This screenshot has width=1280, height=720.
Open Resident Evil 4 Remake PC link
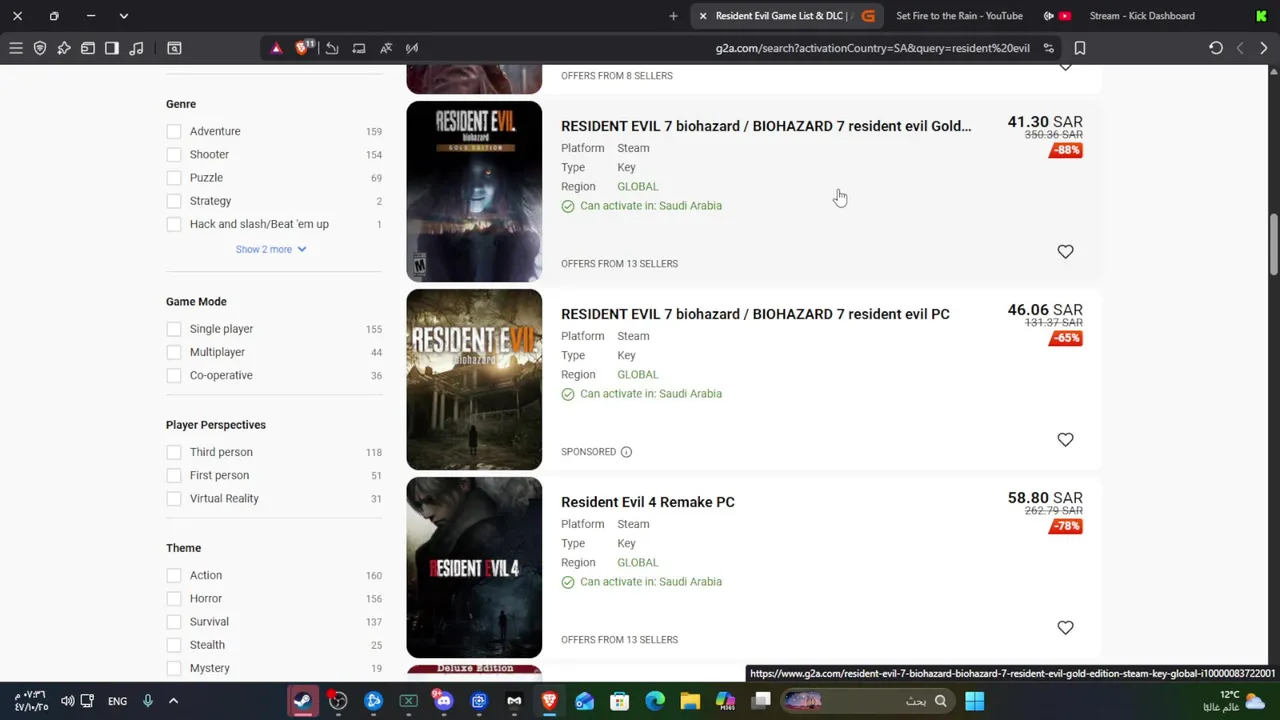tap(648, 502)
